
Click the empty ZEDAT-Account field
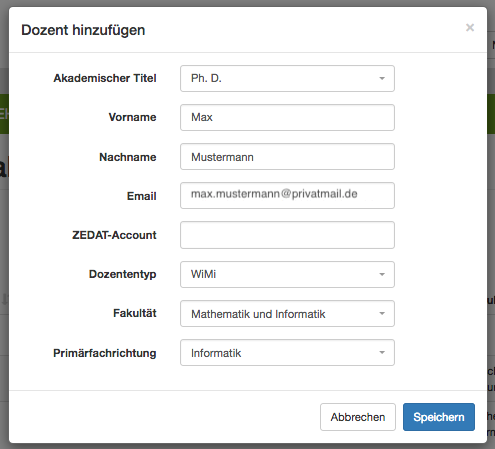pos(287,235)
